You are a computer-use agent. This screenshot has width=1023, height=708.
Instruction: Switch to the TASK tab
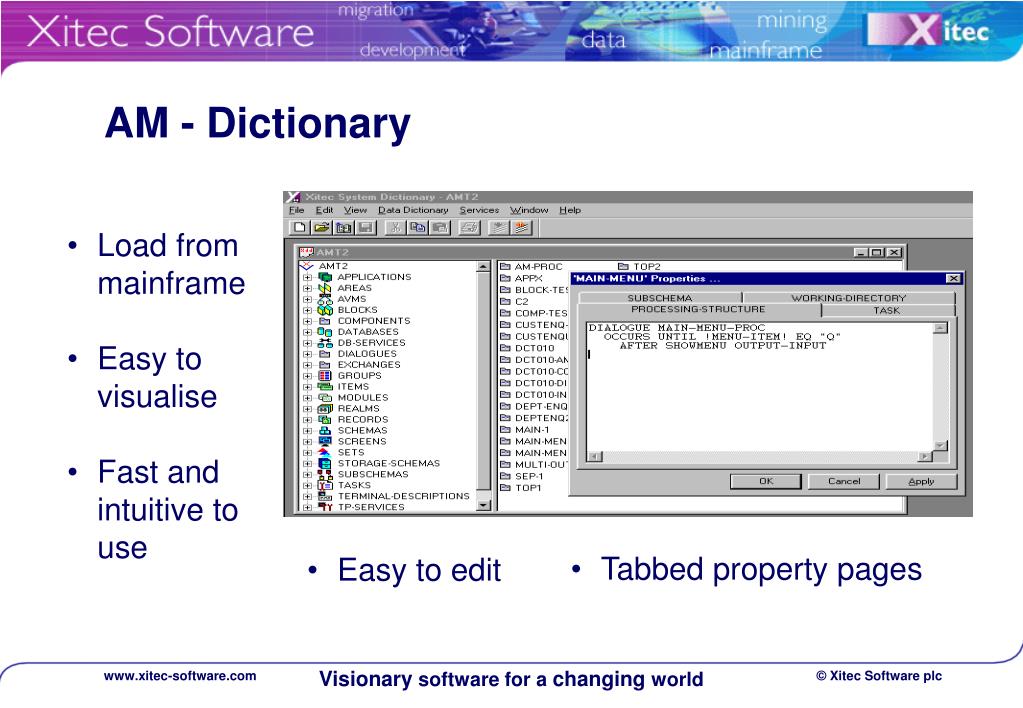[x=887, y=311]
